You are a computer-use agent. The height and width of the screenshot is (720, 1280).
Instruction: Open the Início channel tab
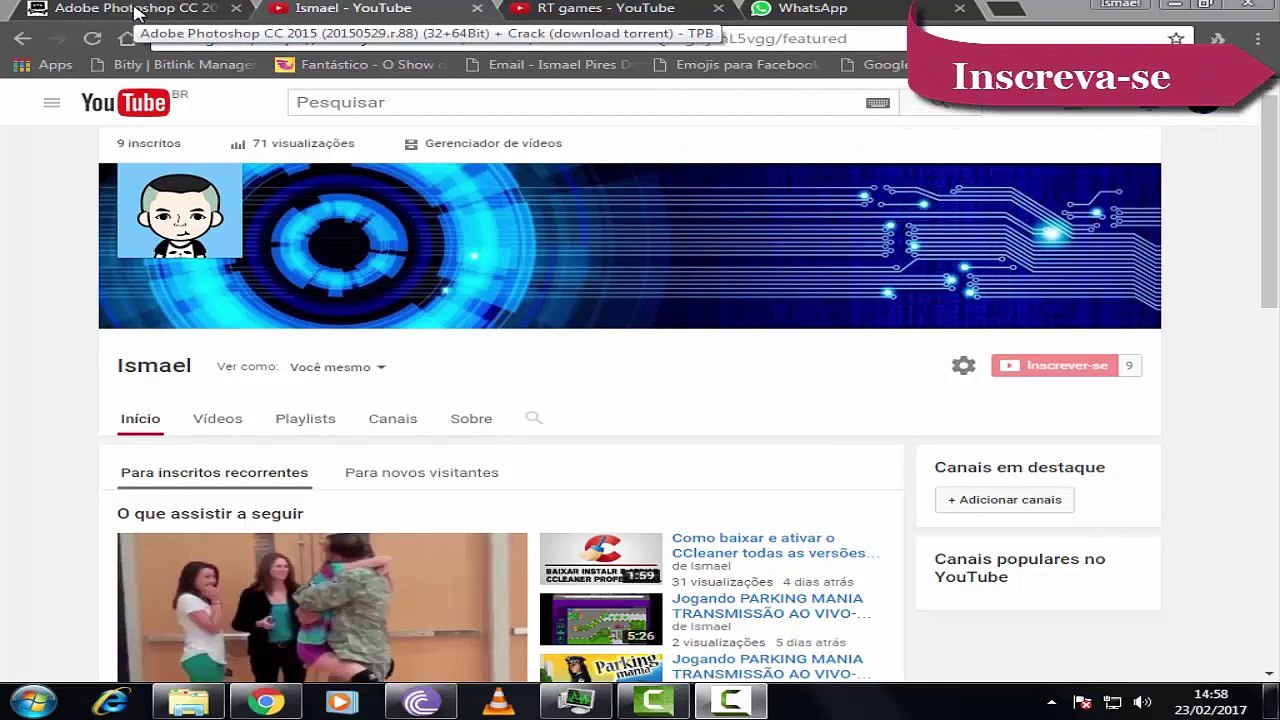(x=140, y=419)
